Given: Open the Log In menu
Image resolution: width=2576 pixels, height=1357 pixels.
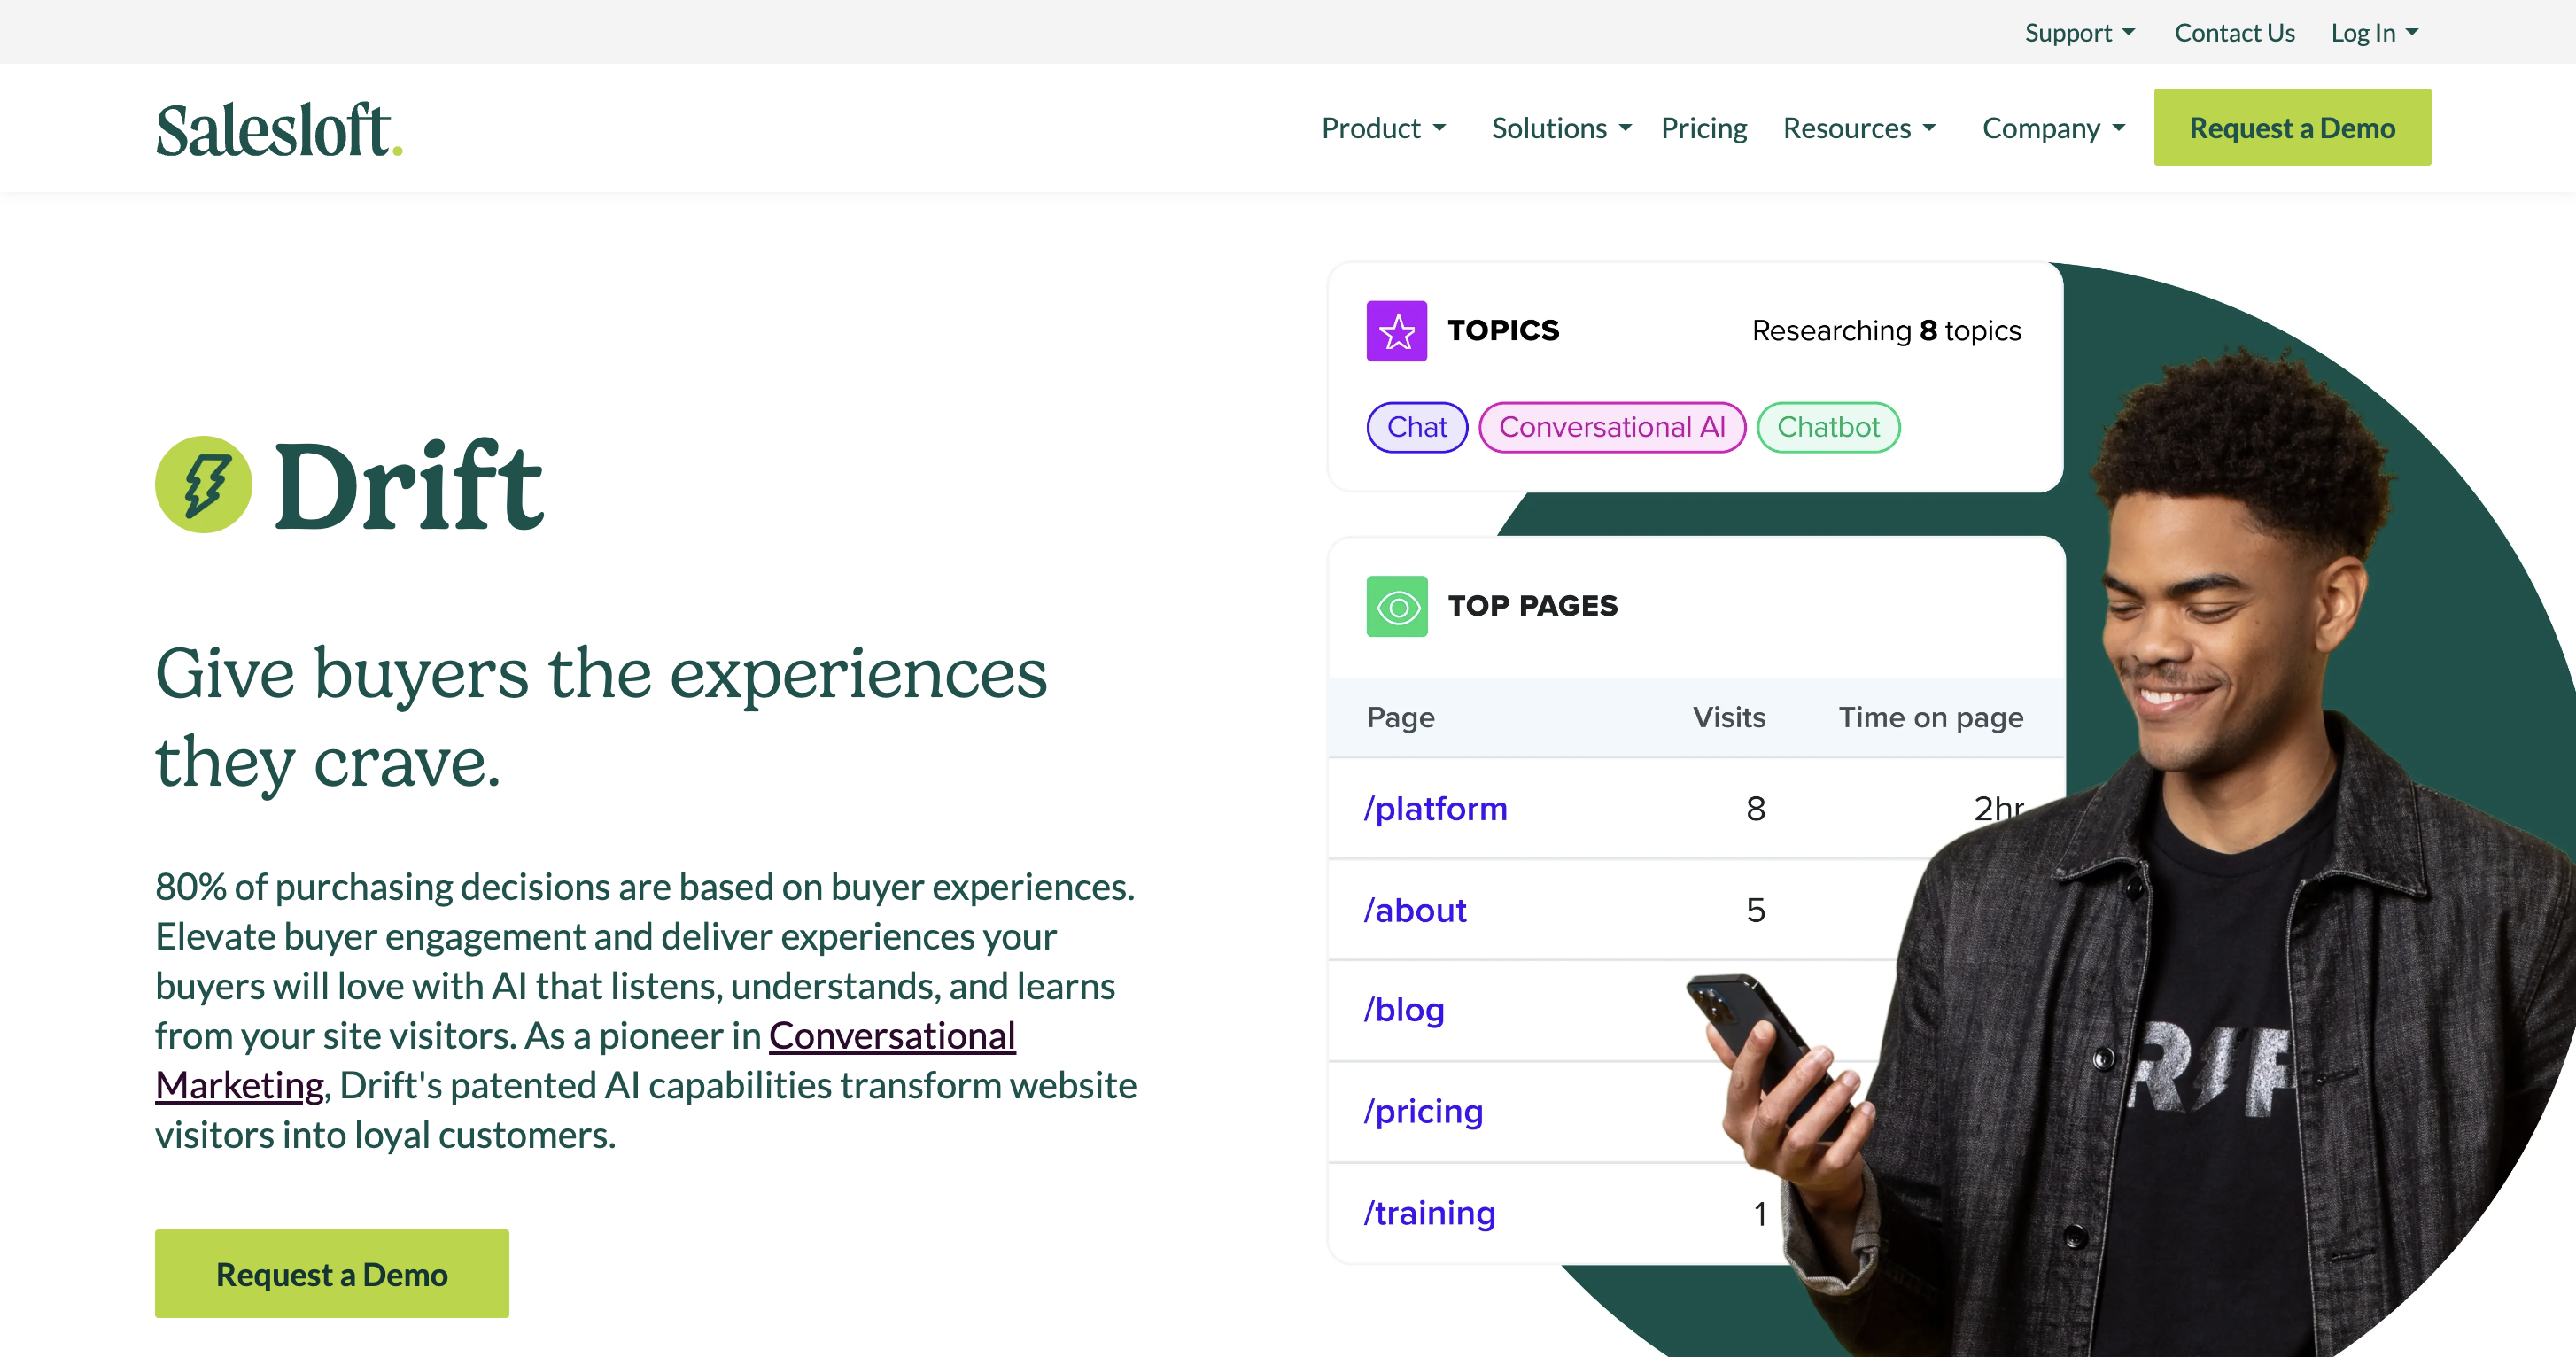Looking at the screenshot, I should pyautogui.click(x=2373, y=32).
